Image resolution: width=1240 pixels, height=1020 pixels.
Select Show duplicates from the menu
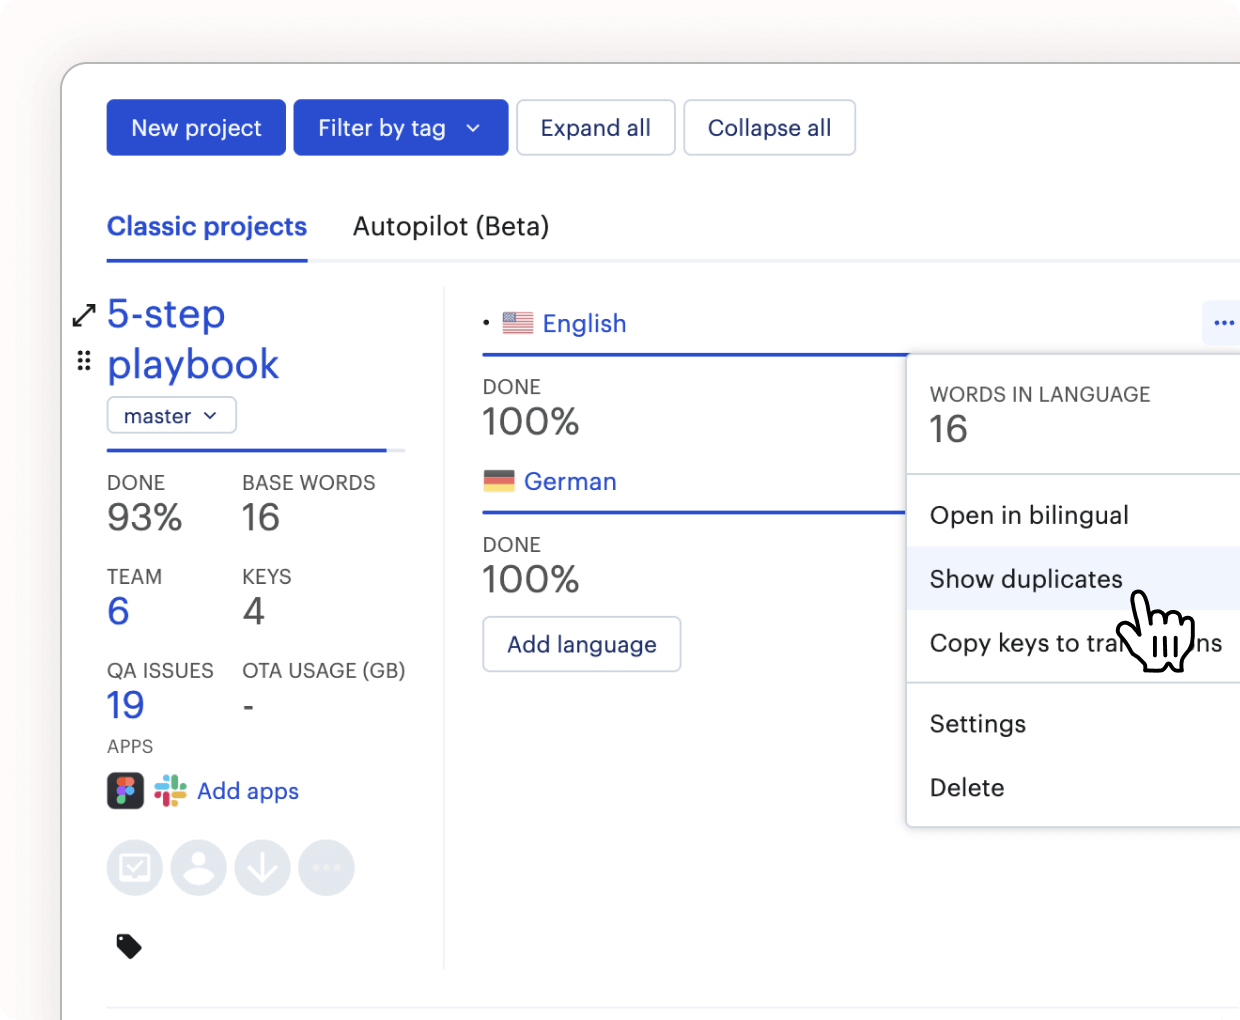pyautogui.click(x=1026, y=579)
